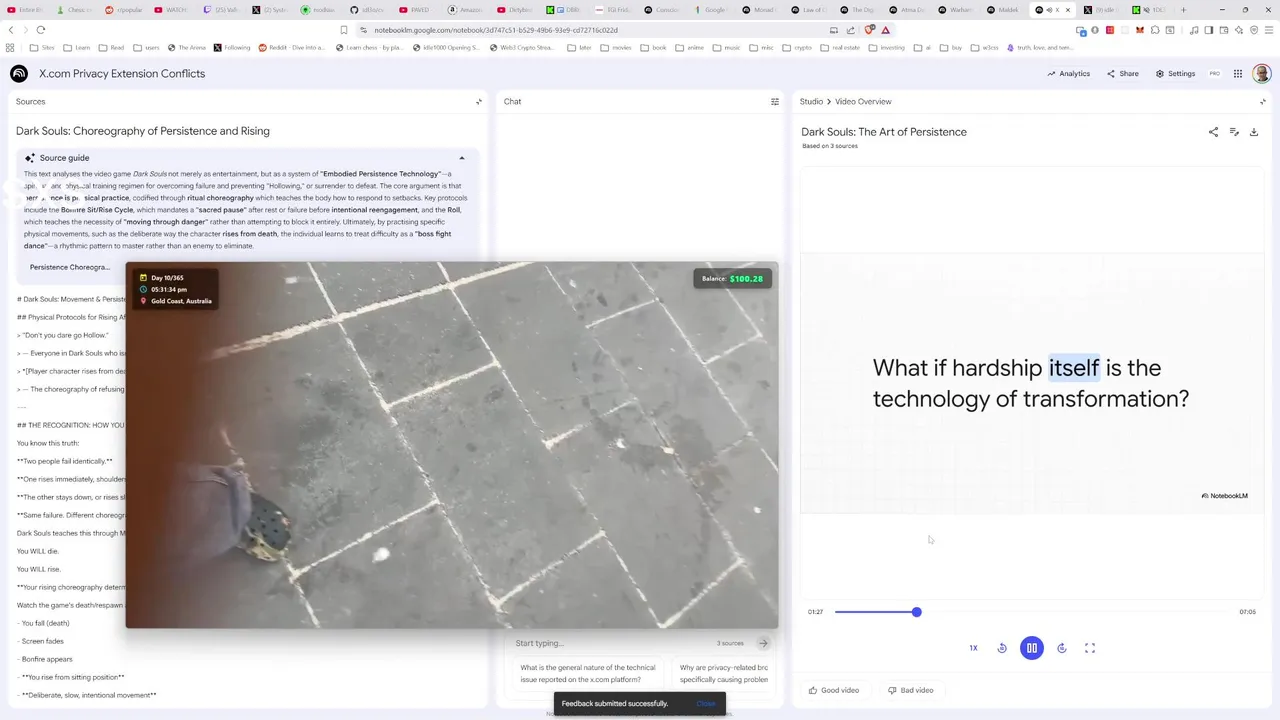The height and width of the screenshot is (720, 1280).
Task: Switch to the r/popular browser tab
Action: [x=125, y=10]
